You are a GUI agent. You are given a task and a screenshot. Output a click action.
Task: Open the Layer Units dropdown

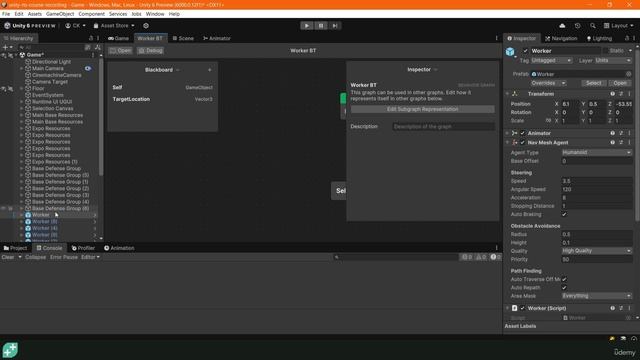point(613,60)
